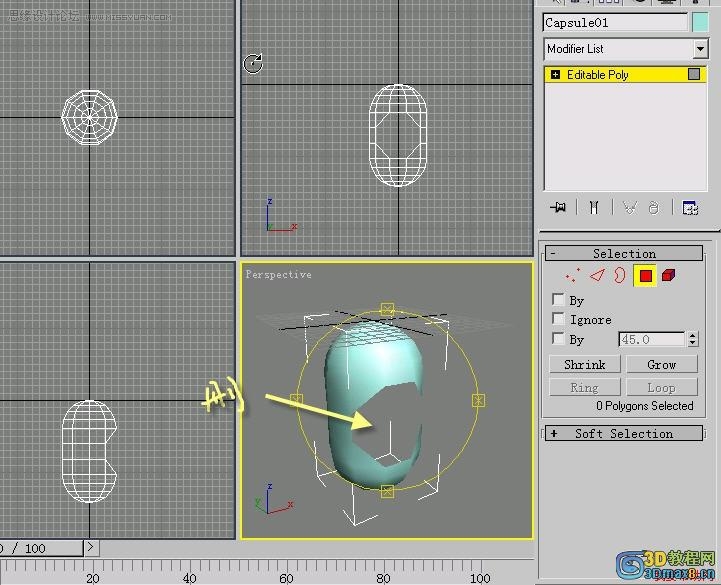Screen dimensions: 721x585
Task: Select Editable Poly in modifier stack
Action: point(625,75)
